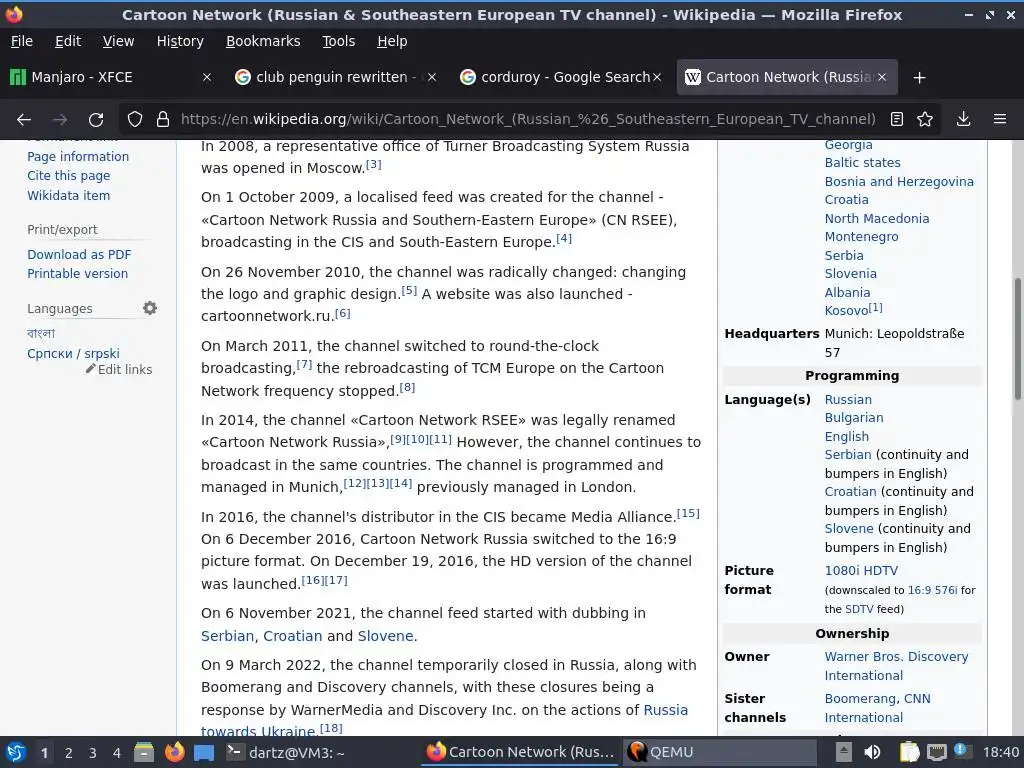Open the Page information sidebar link
Viewport: 1024px width, 768px height.
click(x=78, y=157)
